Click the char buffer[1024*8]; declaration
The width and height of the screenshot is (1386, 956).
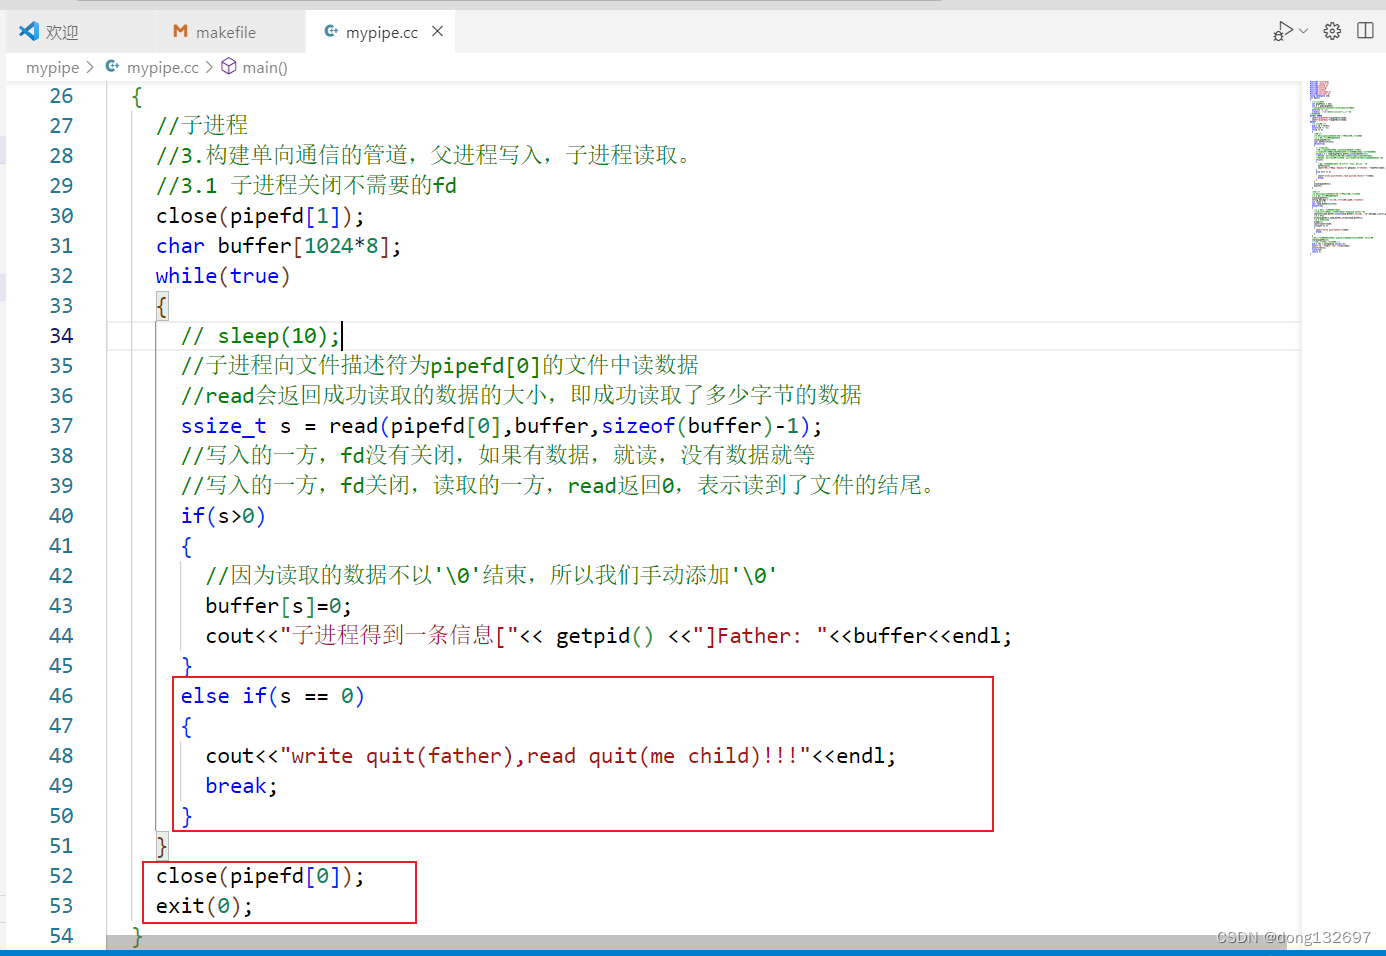click(x=278, y=246)
